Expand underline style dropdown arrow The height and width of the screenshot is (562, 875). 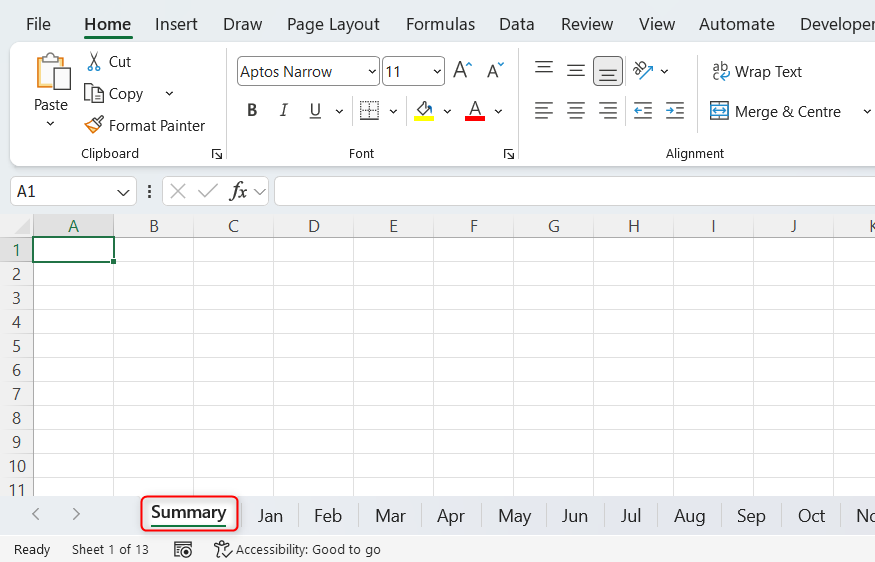339,111
